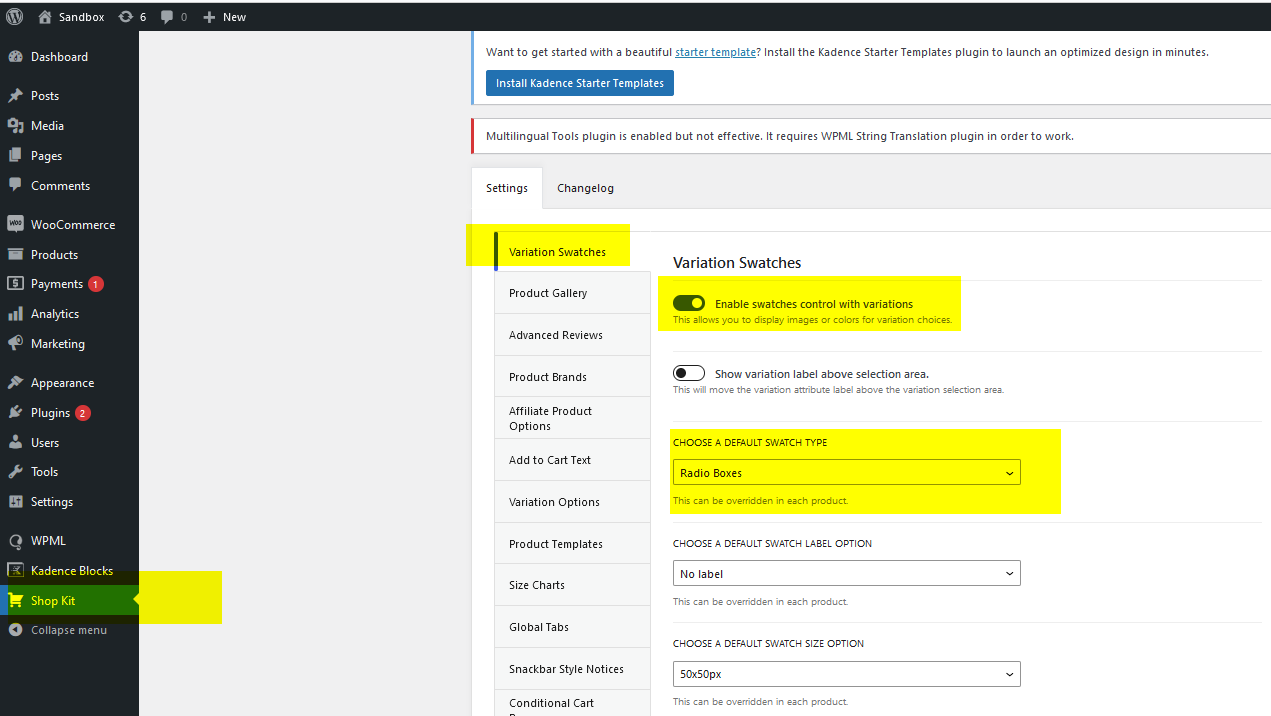
Task: Click the Dashboard gauge icon
Action: 15,57
